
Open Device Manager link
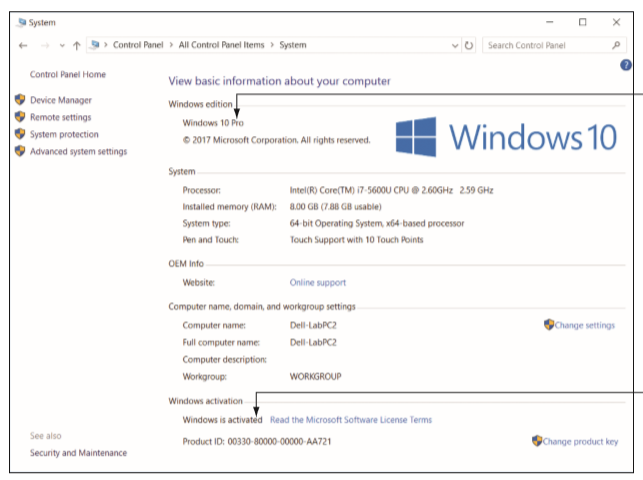pyautogui.click(x=61, y=100)
